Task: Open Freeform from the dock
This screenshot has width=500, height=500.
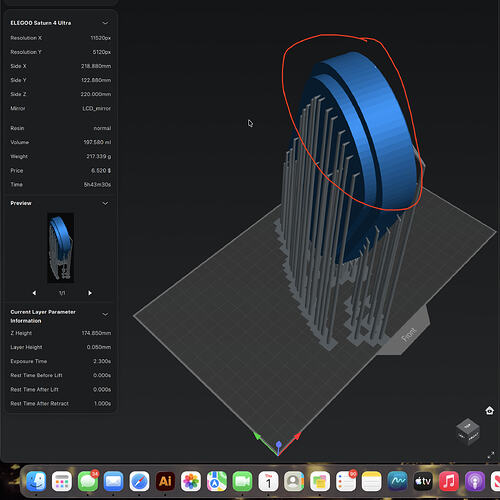Action: click(x=397, y=481)
